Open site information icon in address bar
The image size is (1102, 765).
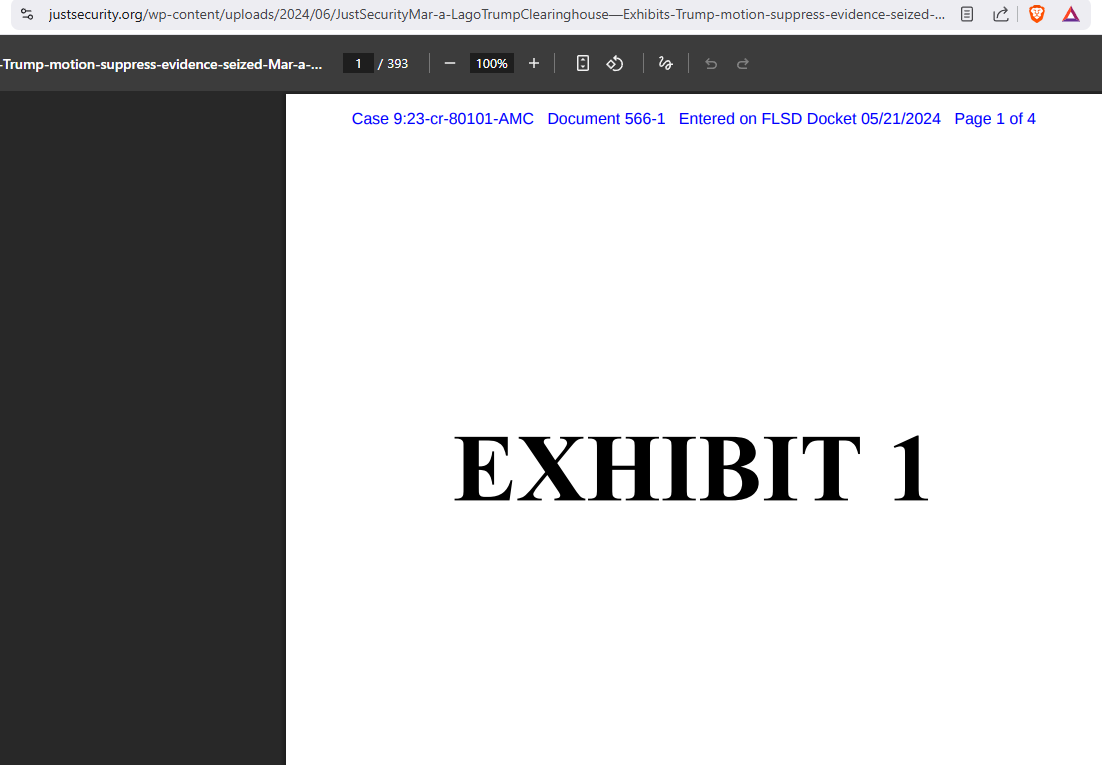[x=27, y=14]
